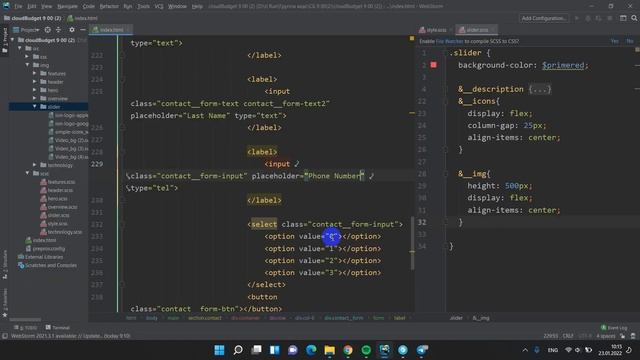Collapse the img folder
This screenshot has width=640, height=360.
click(x=27, y=65)
